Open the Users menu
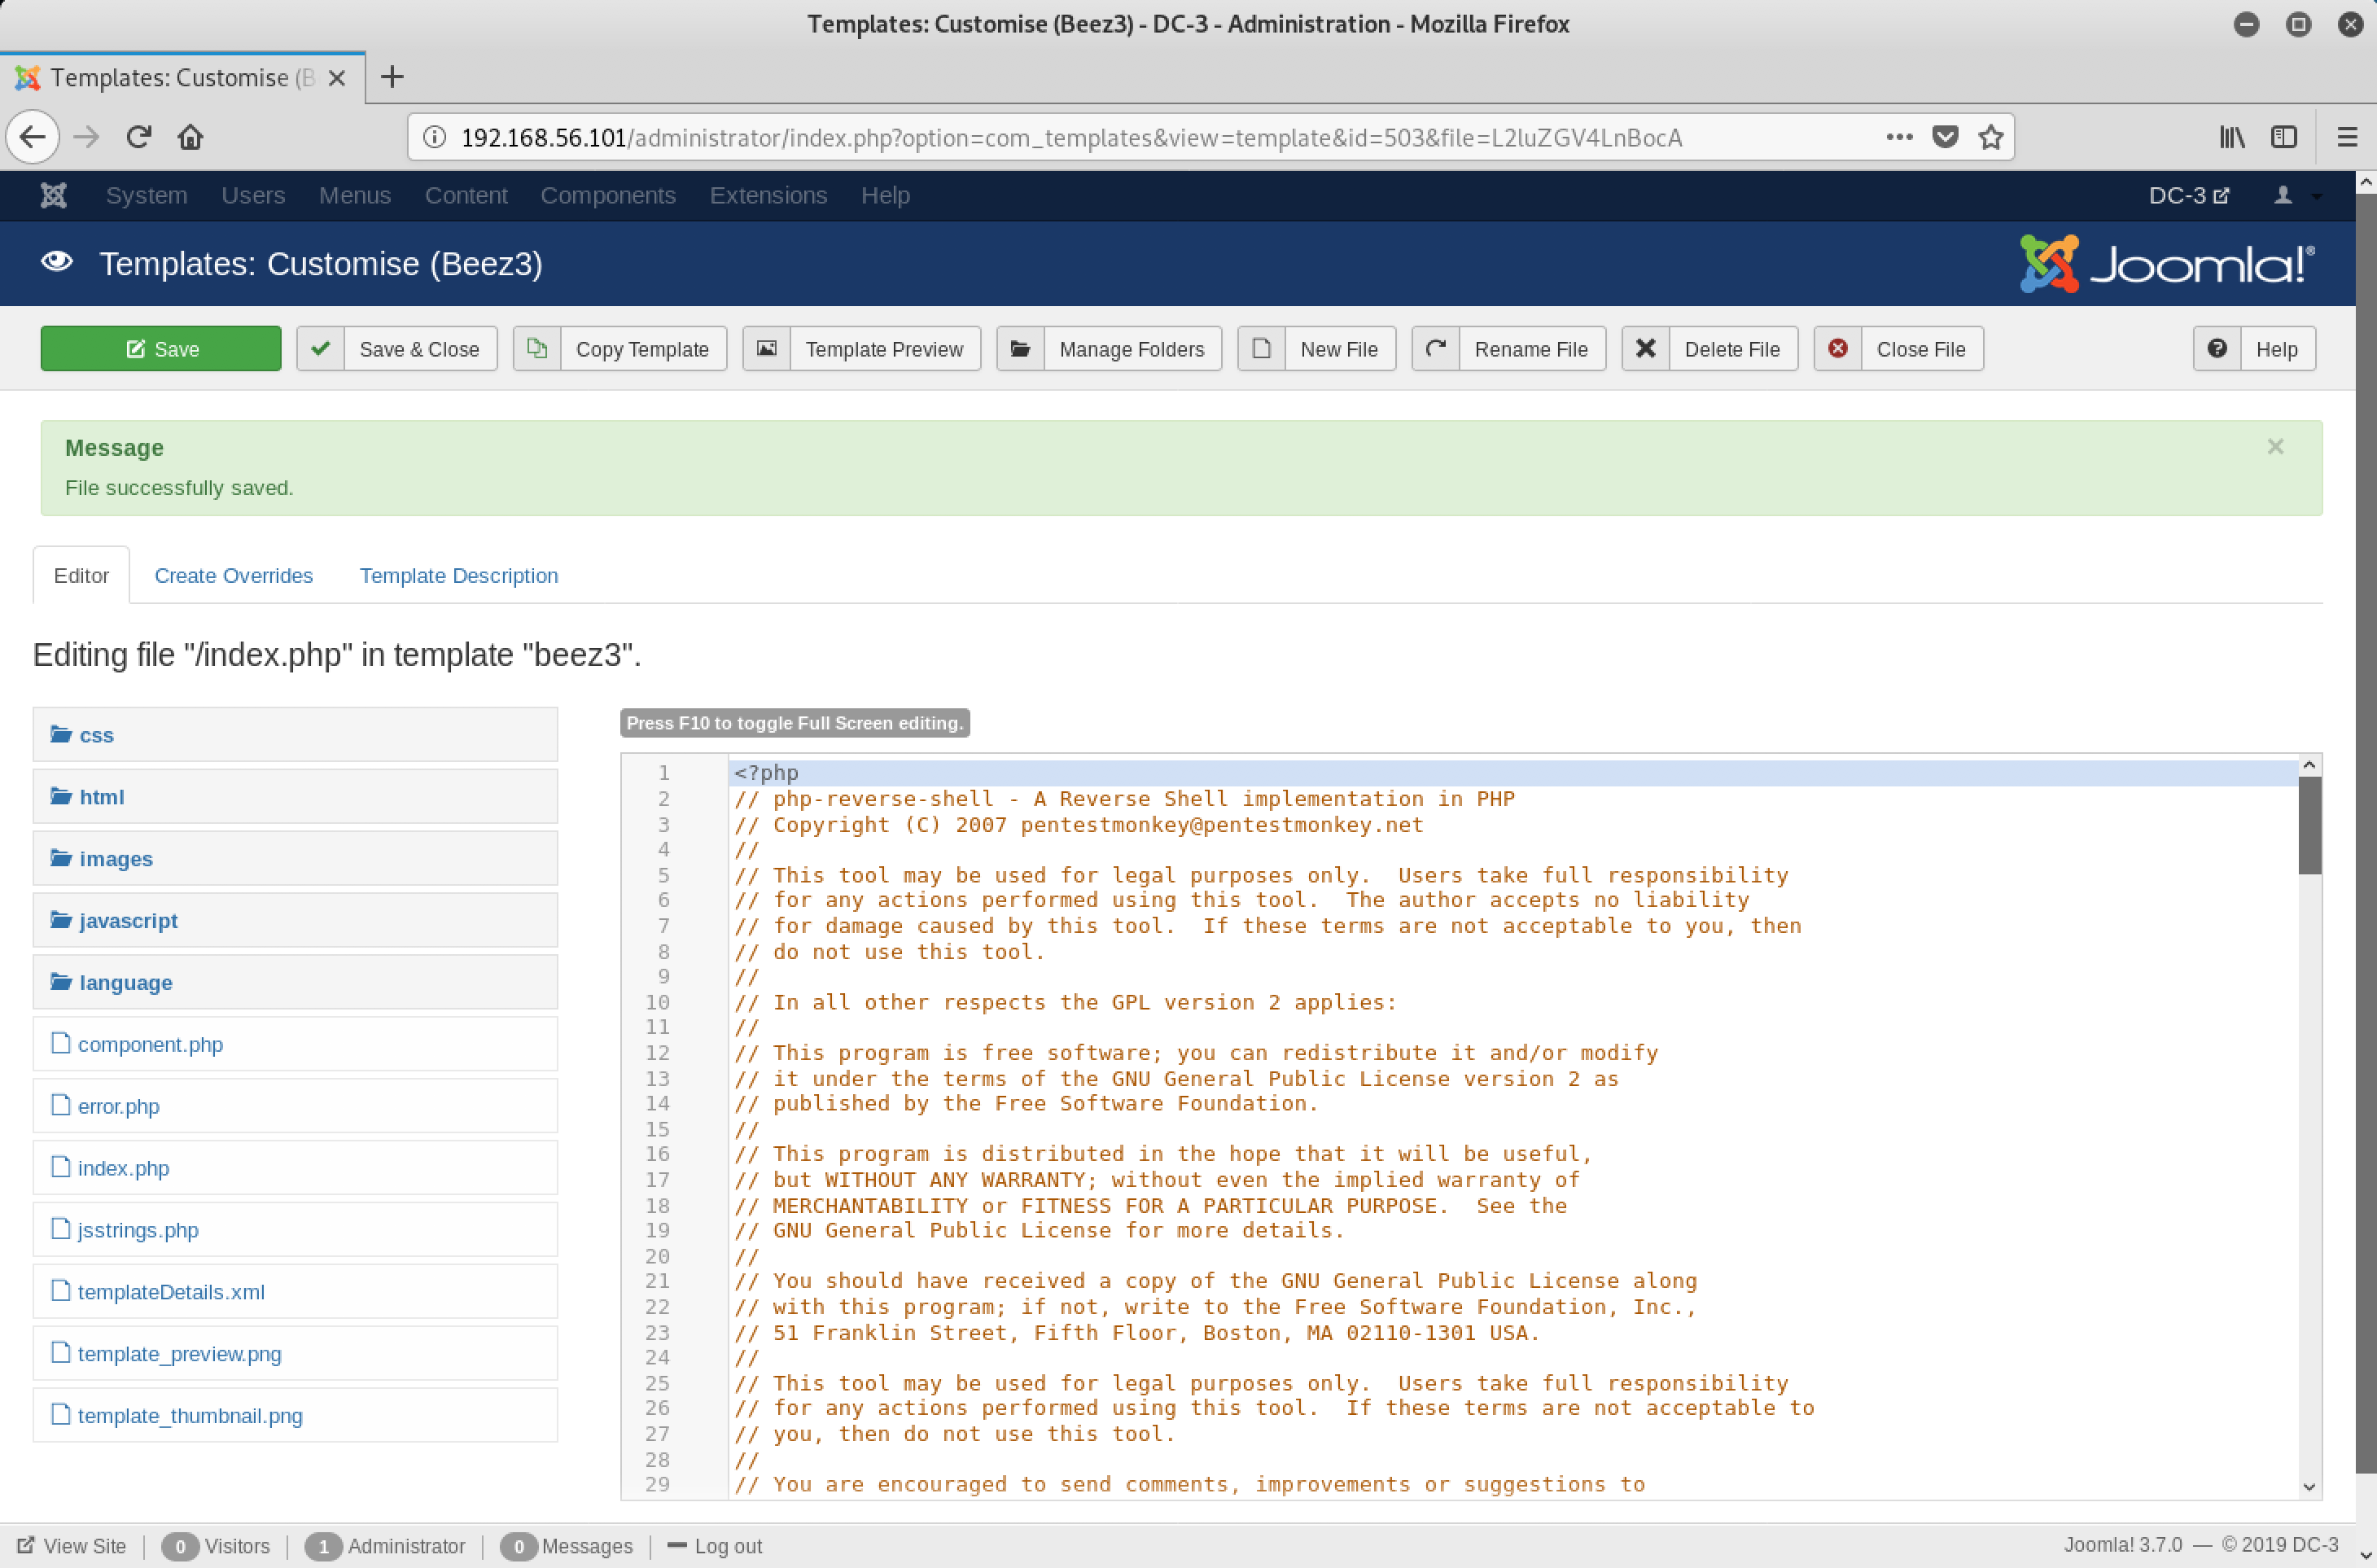Image resolution: width=2377 pixels, height=1568 pixels. (x=253, y=195)
